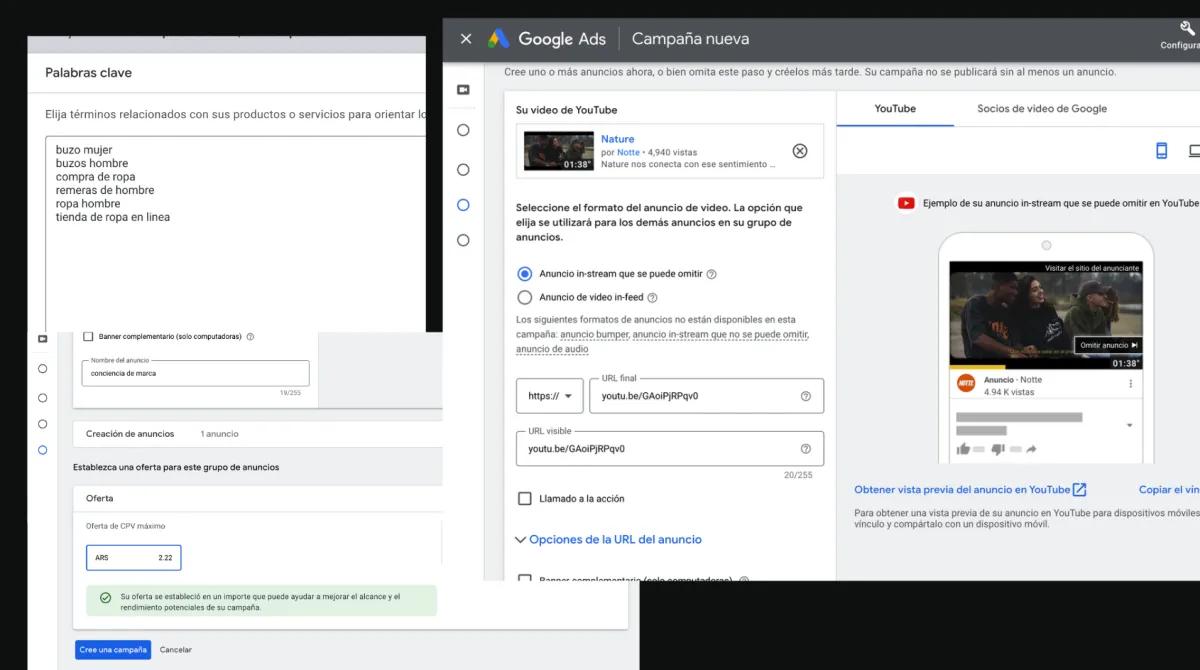1200x670 pixels.
Task: Expand Opciones de la URL del anuncio
Action: 608,540
